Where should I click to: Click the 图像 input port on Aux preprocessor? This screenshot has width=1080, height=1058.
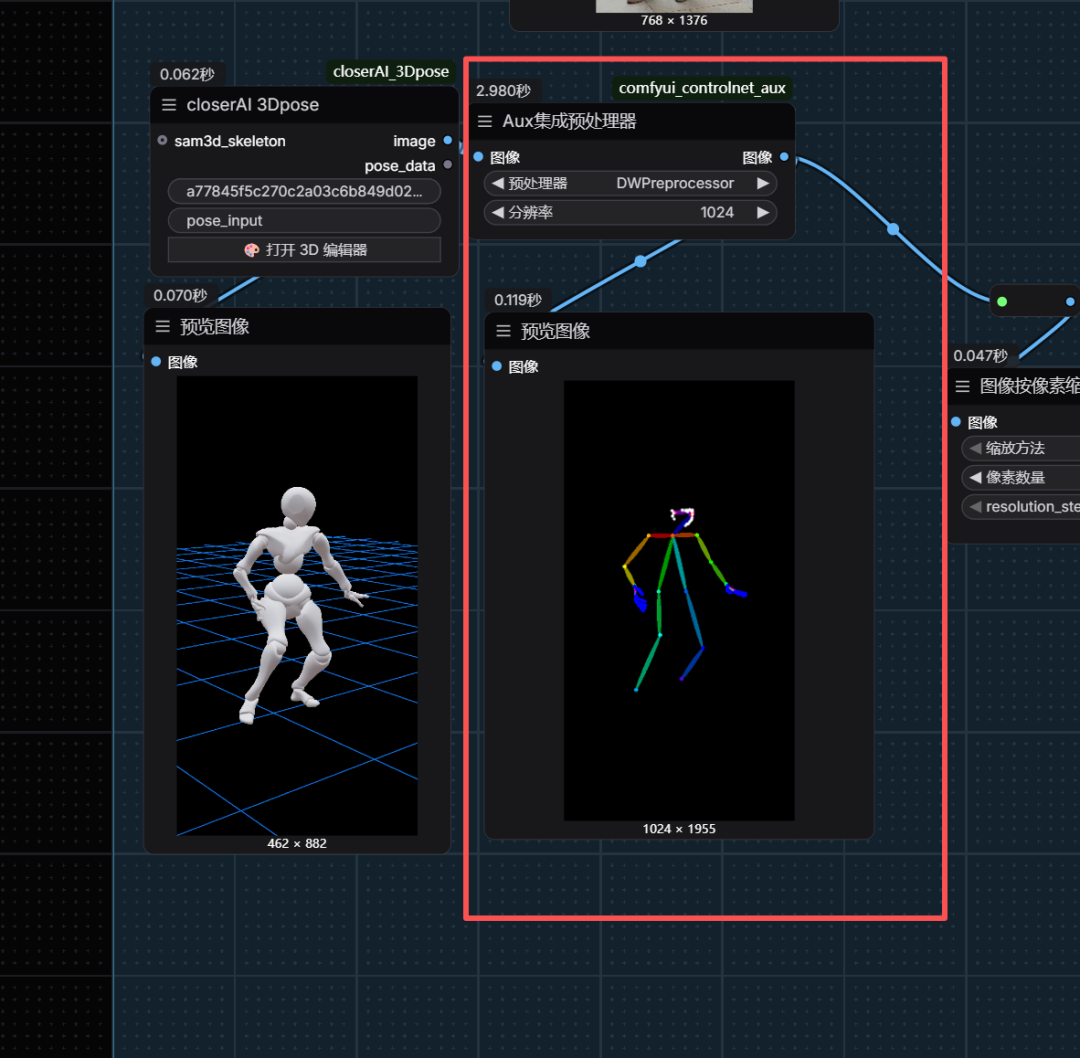pyautogui.click(x=479, y=157)
